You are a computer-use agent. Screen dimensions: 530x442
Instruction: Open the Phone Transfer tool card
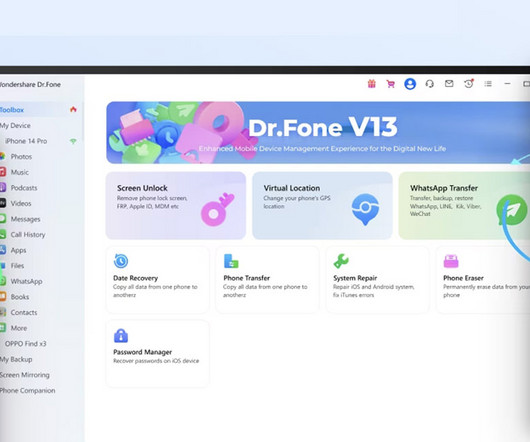click(x=267, y=280)
